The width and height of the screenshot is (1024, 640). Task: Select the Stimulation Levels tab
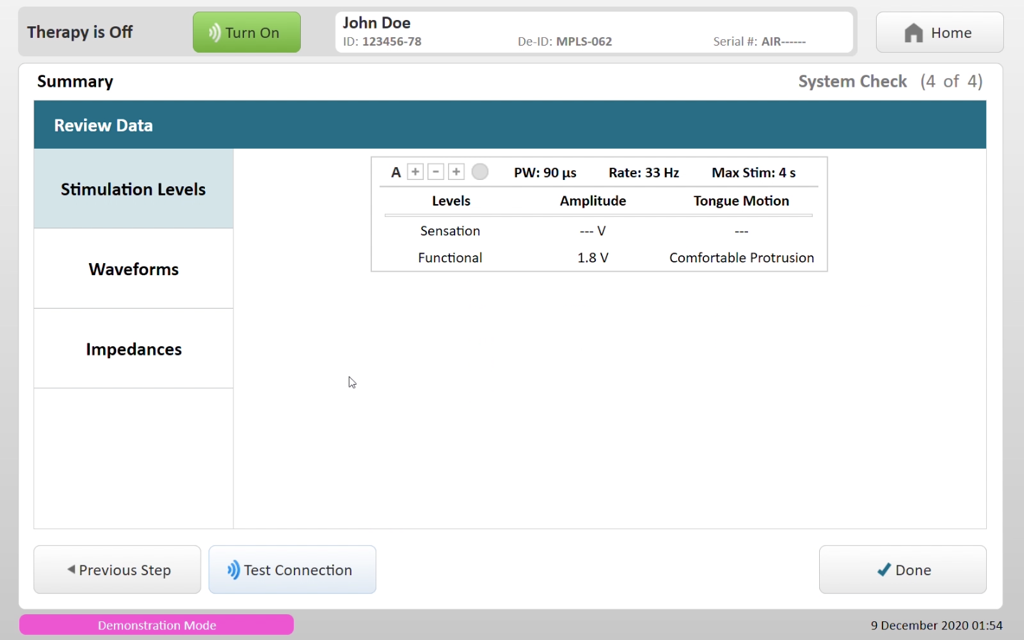point(133,189)
